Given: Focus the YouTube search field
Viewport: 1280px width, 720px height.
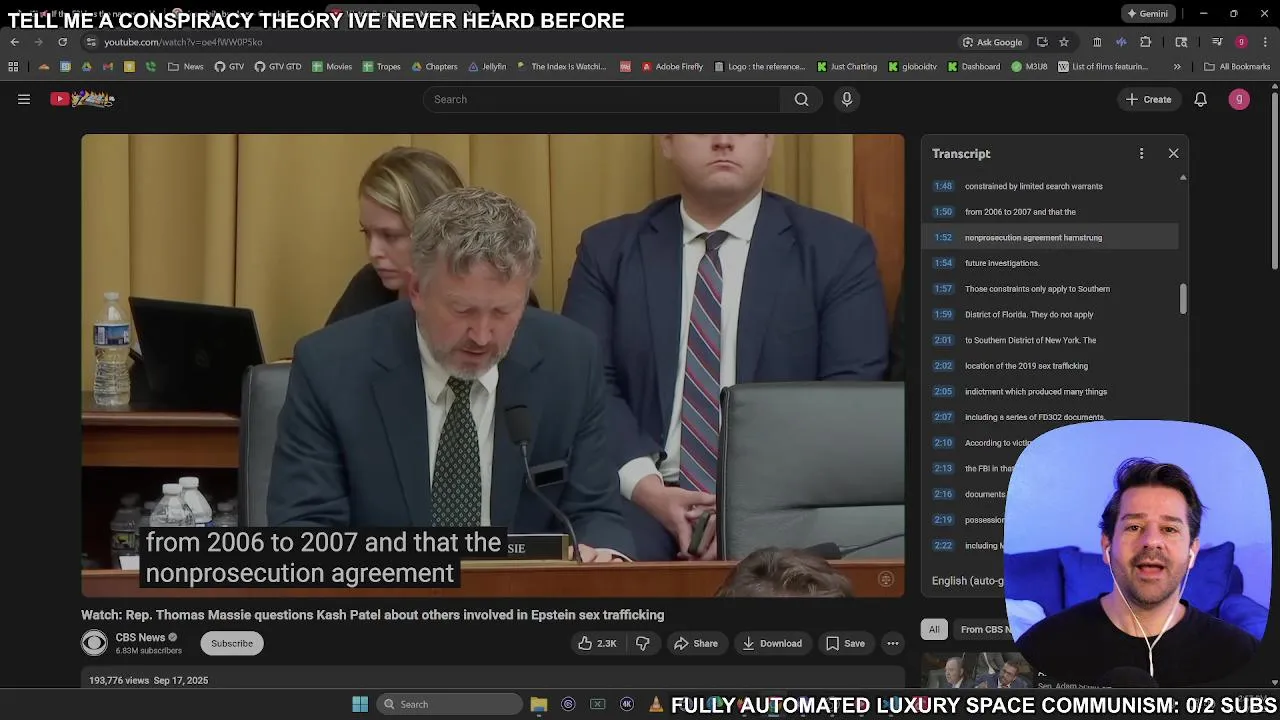Looking at the screenshot, I should click(x=603, y=99).
